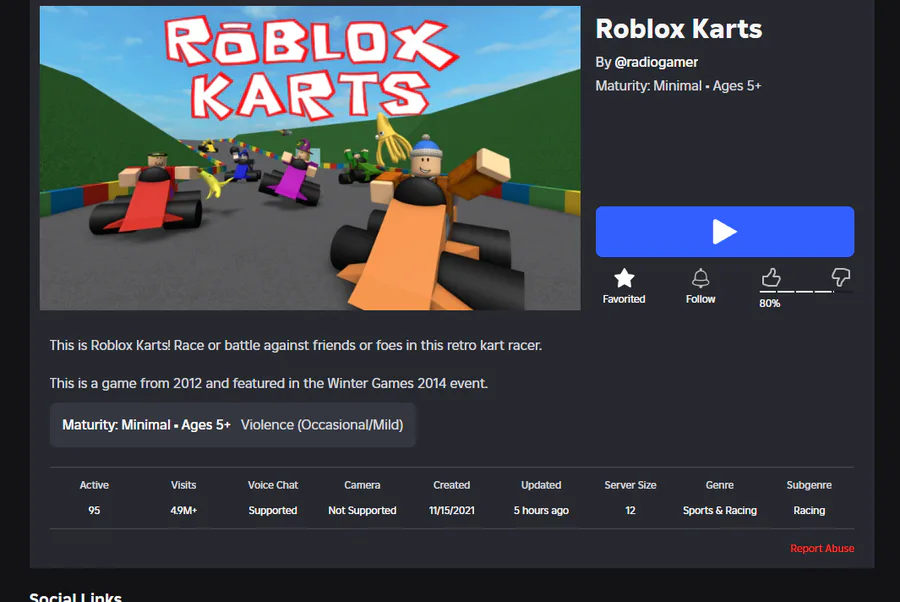Click the Favorited label under the star
The width and height of the screenshot is (900, 602).
pos(624,299)
